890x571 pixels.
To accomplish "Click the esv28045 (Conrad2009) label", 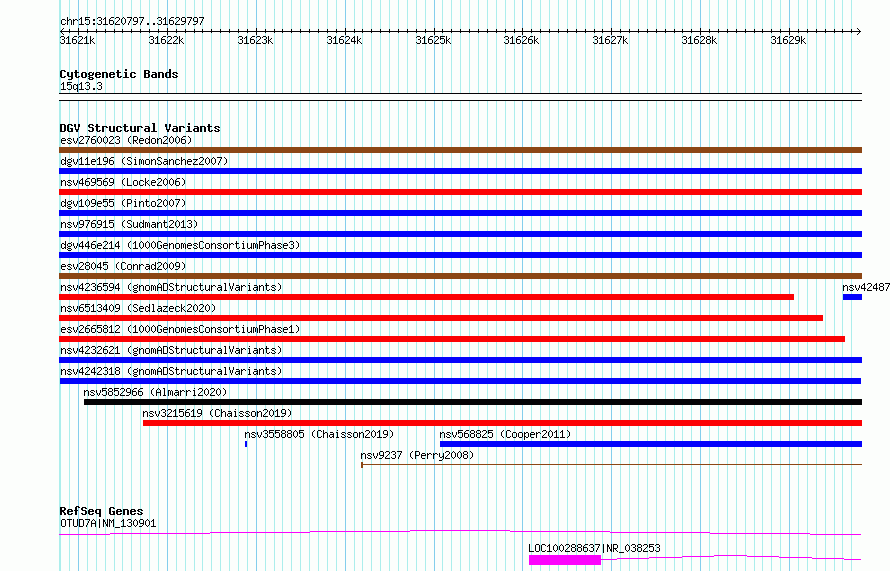I will click(123, 266).
